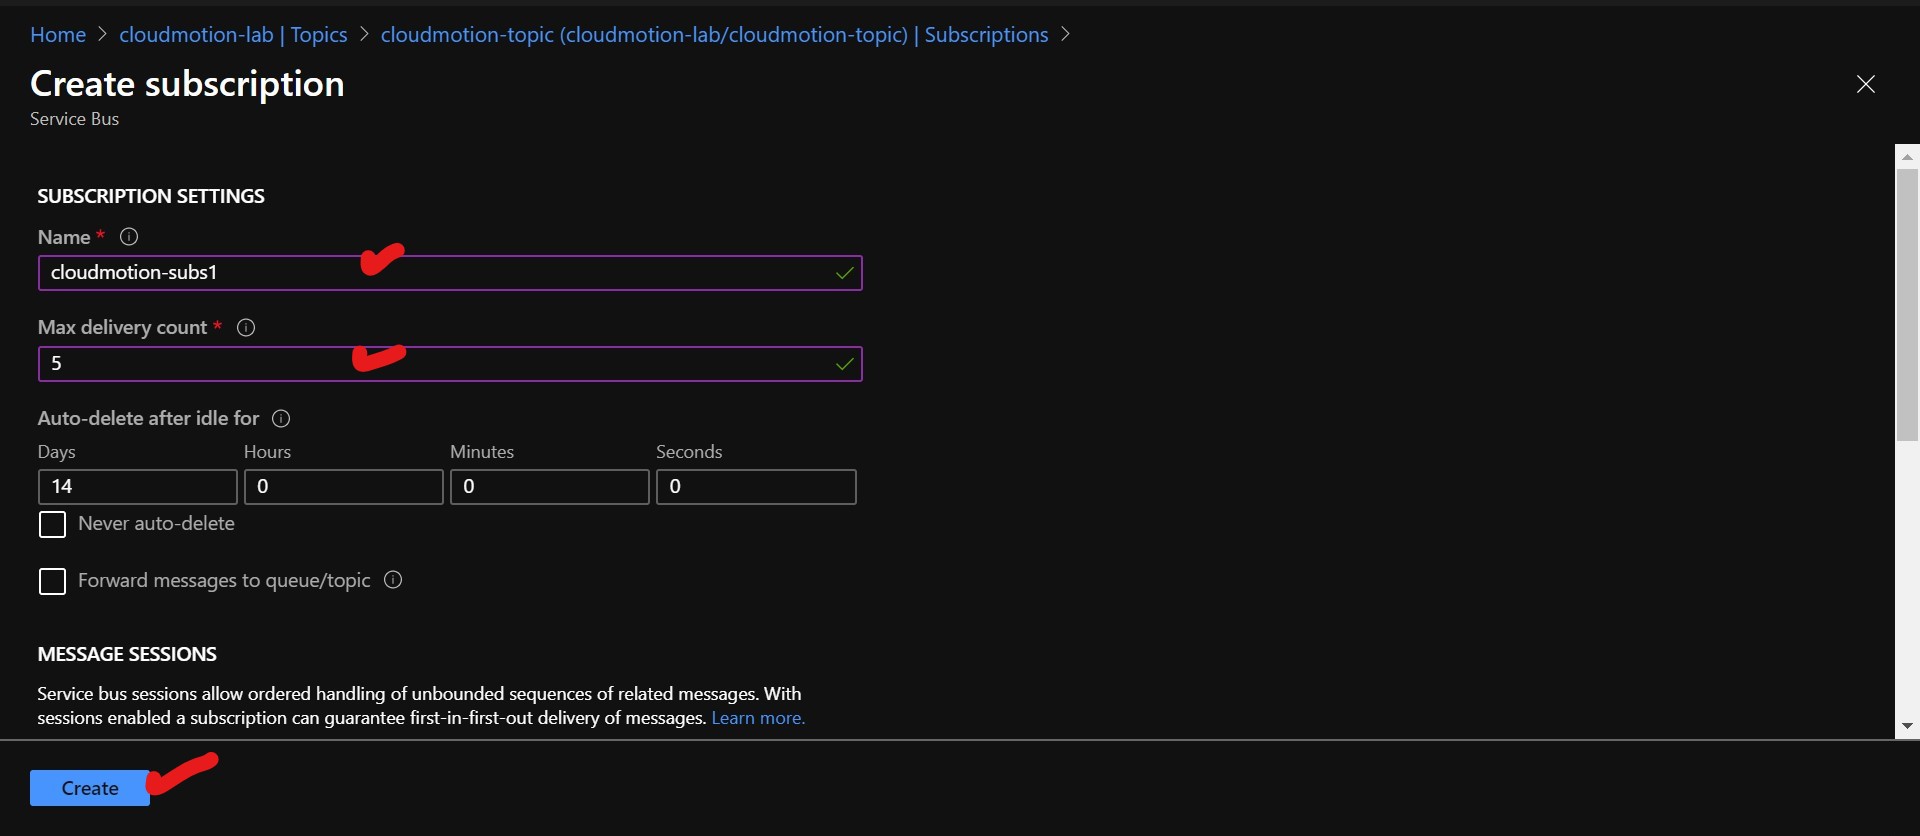Enable Forward messages to queue/topic
This screenshot has width=1920, height=836.
(x=52, y=582)
